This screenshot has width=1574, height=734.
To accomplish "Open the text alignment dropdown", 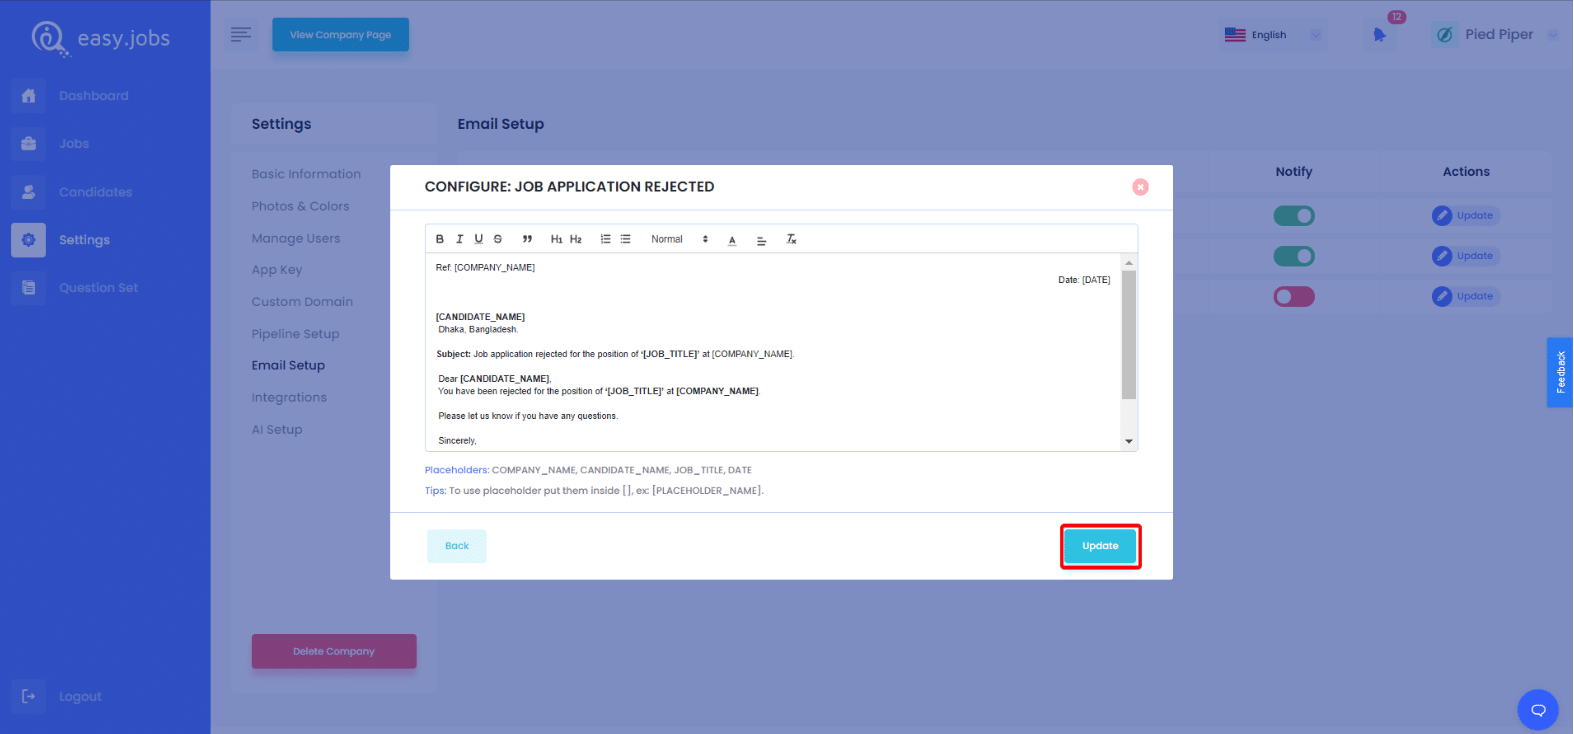I will [761, 240].
